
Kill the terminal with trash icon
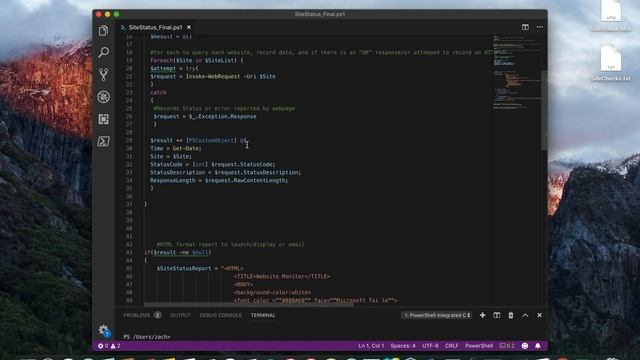511,315
